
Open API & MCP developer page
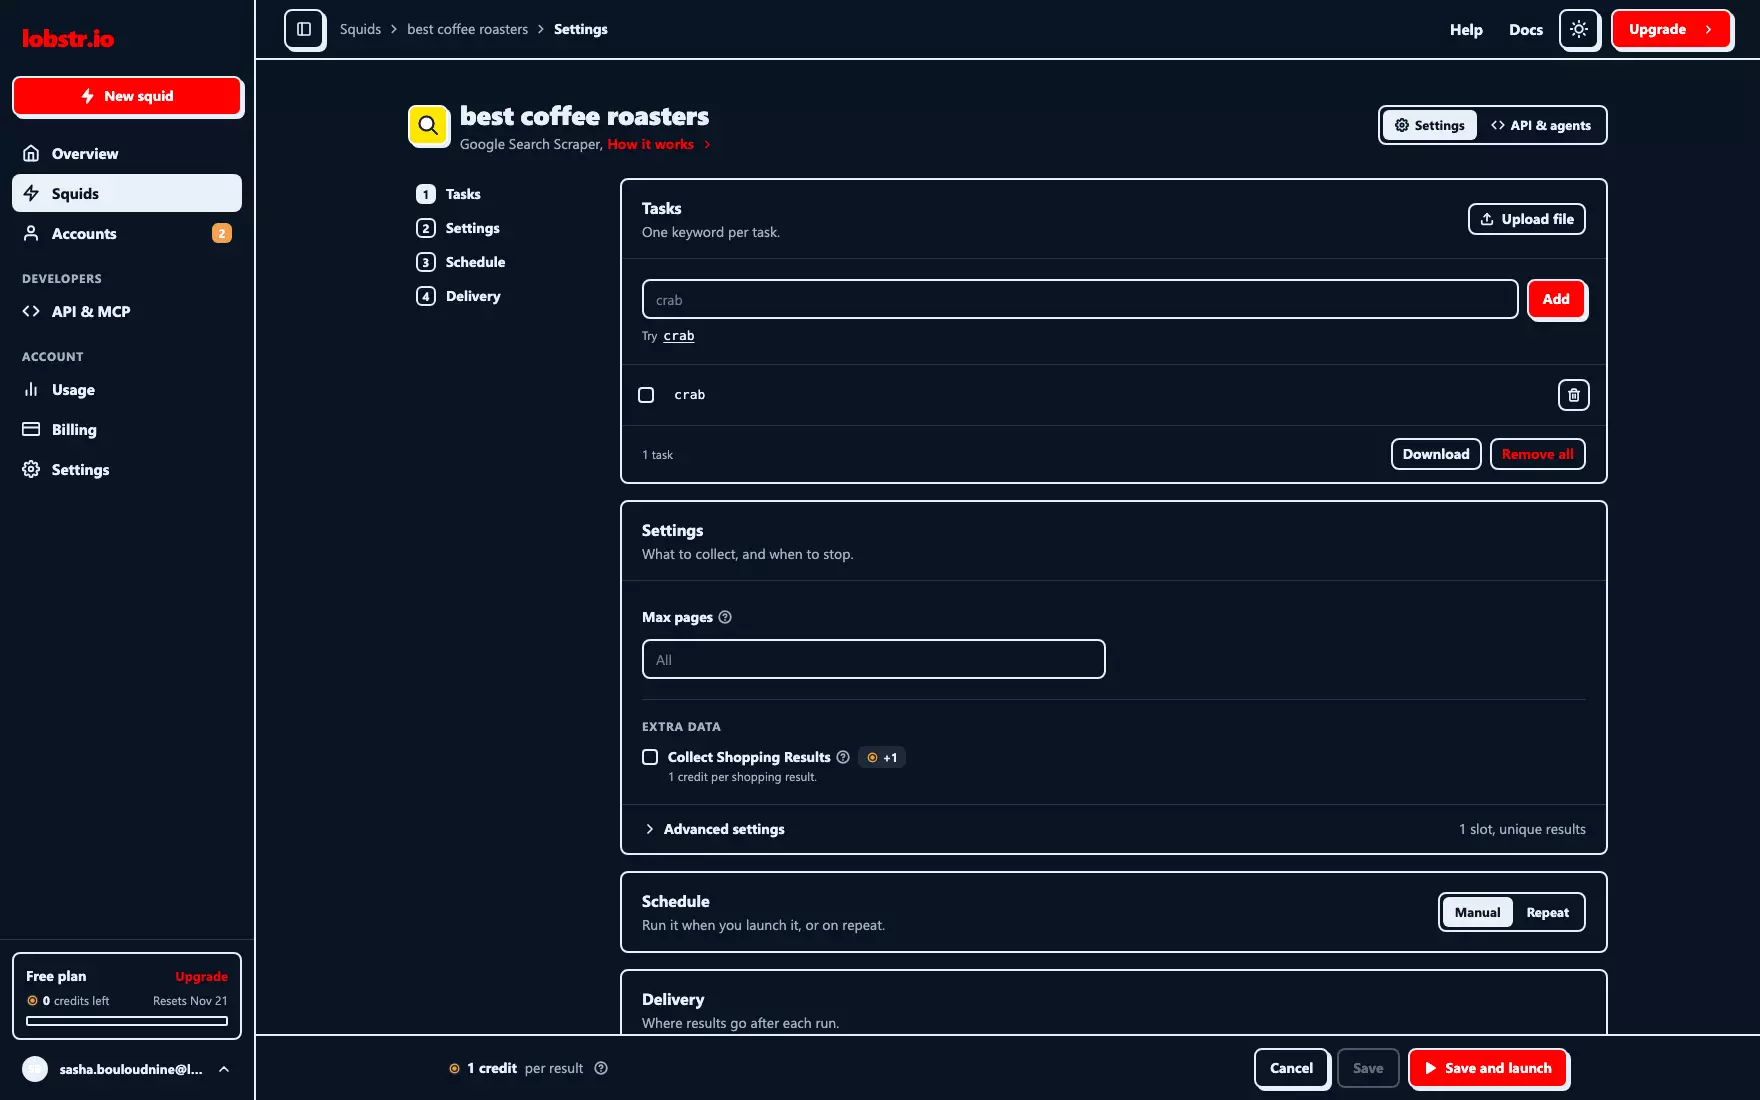click(x=127, y=311)
